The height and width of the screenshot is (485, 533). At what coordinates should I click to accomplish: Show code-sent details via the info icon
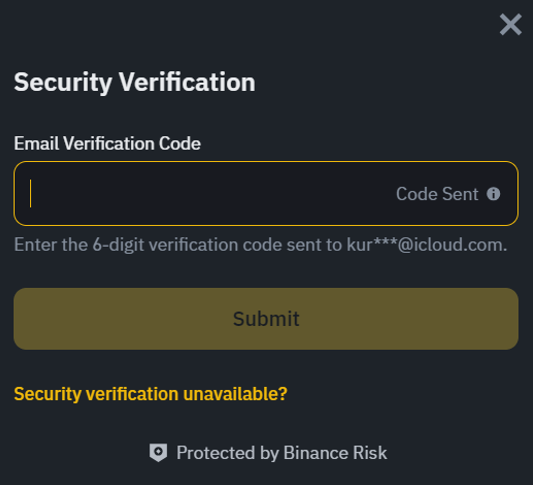tap(493, 194)
